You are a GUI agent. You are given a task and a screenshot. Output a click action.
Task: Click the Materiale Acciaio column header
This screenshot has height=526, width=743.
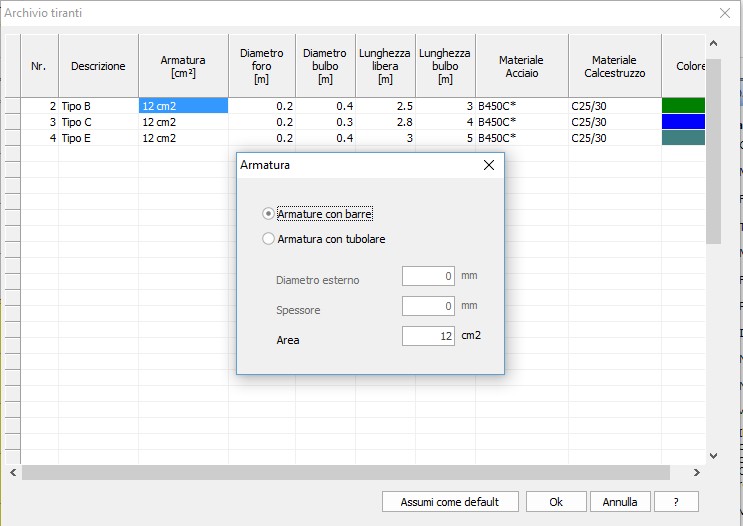coord(521,67)
